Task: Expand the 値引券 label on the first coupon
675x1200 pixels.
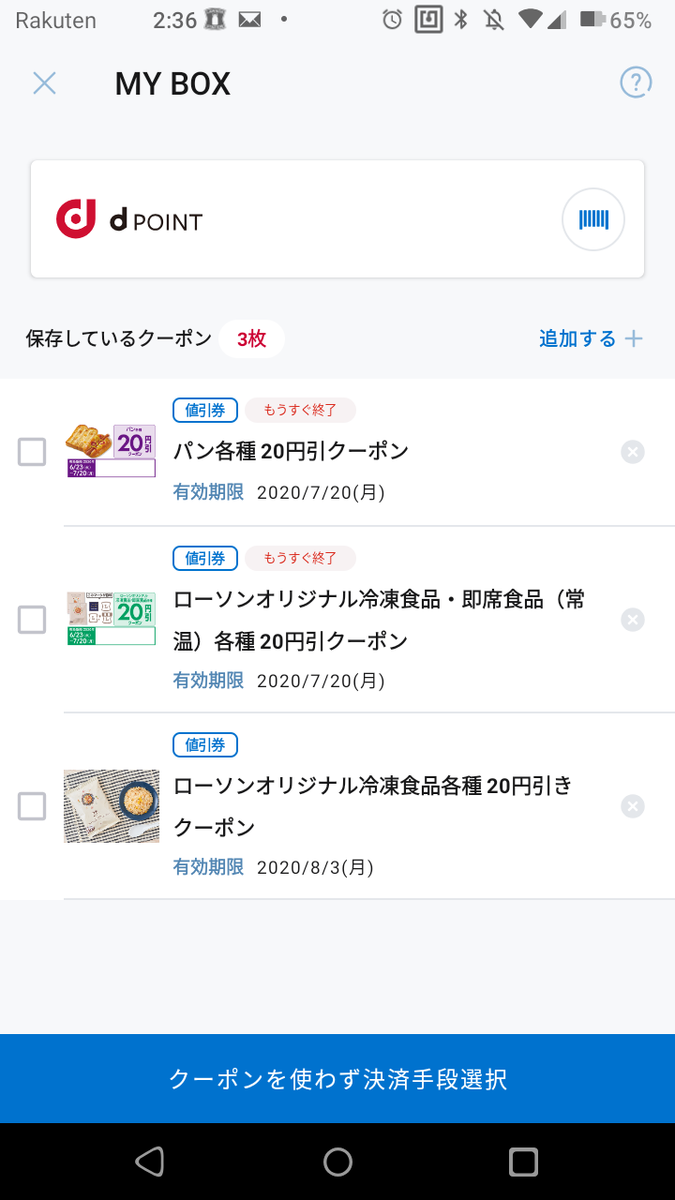Action: pyautogui.click(x=205, y=410)
